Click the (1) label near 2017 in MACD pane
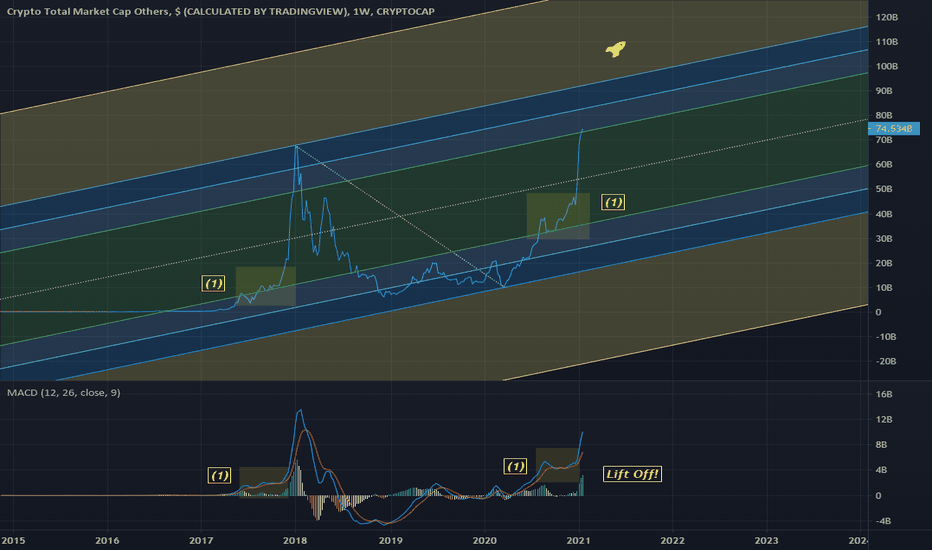The image size is (932, 550). pos(220,475)
